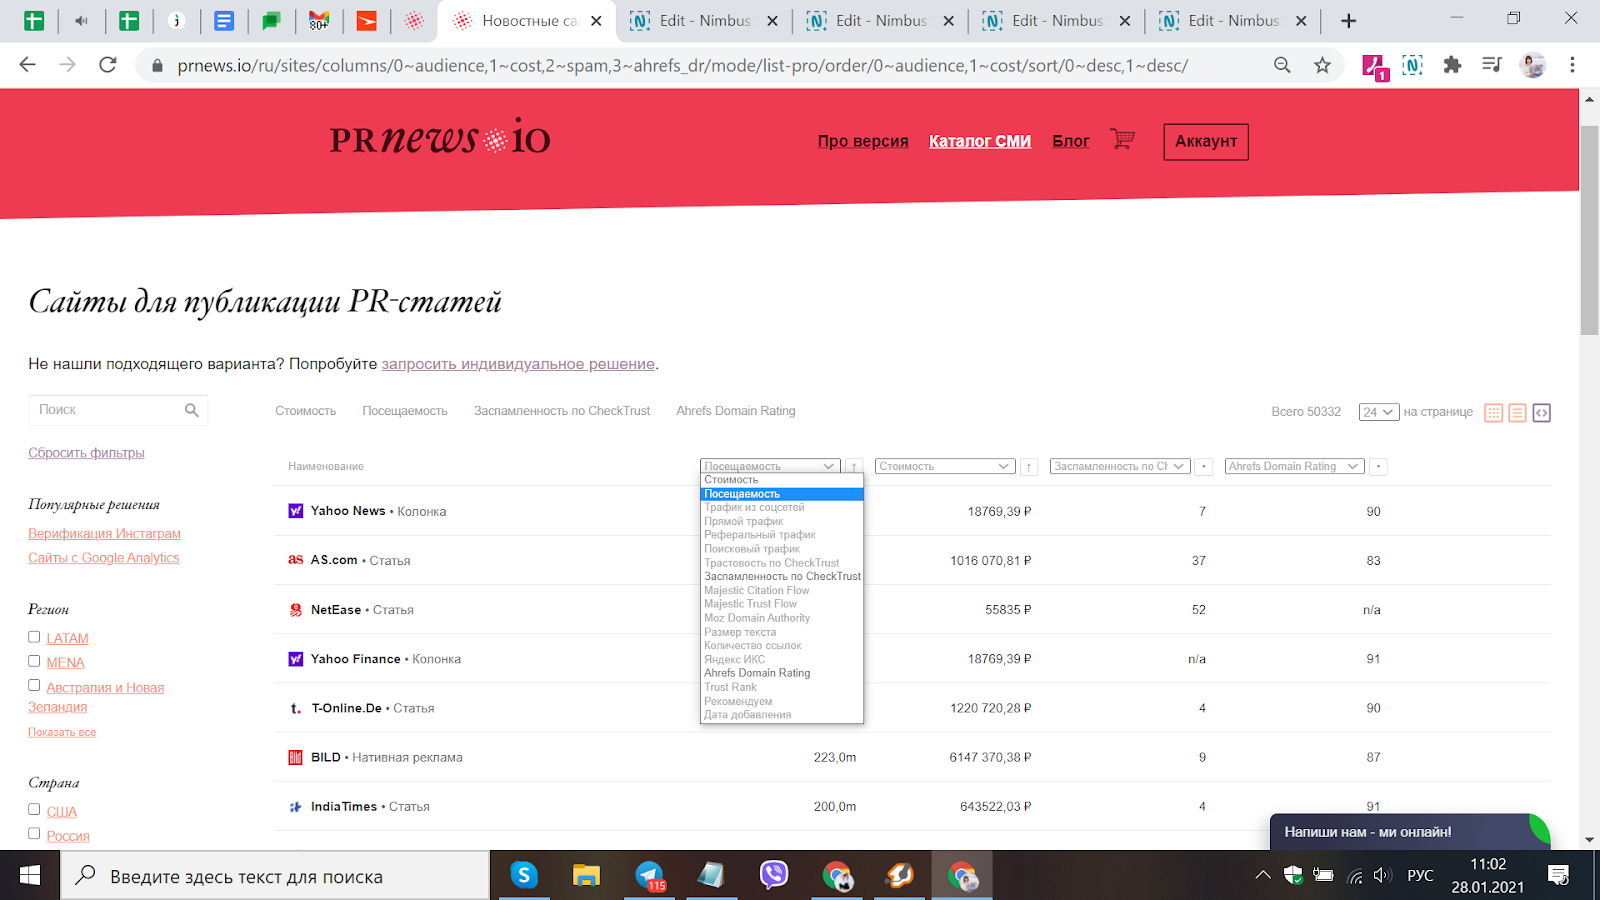Screen dimensions: 1600x900
Task: Click Сбросить фильтры link
Action: point(86,453)
